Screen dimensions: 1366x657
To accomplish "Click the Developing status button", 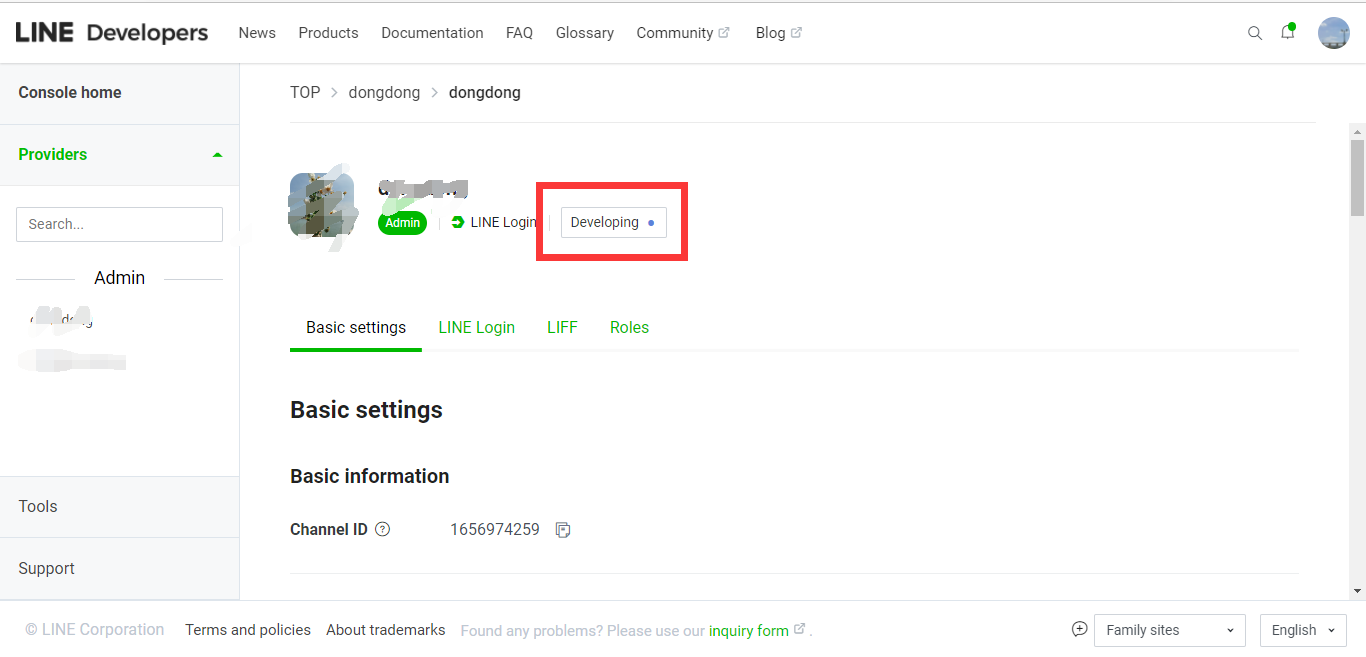I will click(x=613, y=222).
